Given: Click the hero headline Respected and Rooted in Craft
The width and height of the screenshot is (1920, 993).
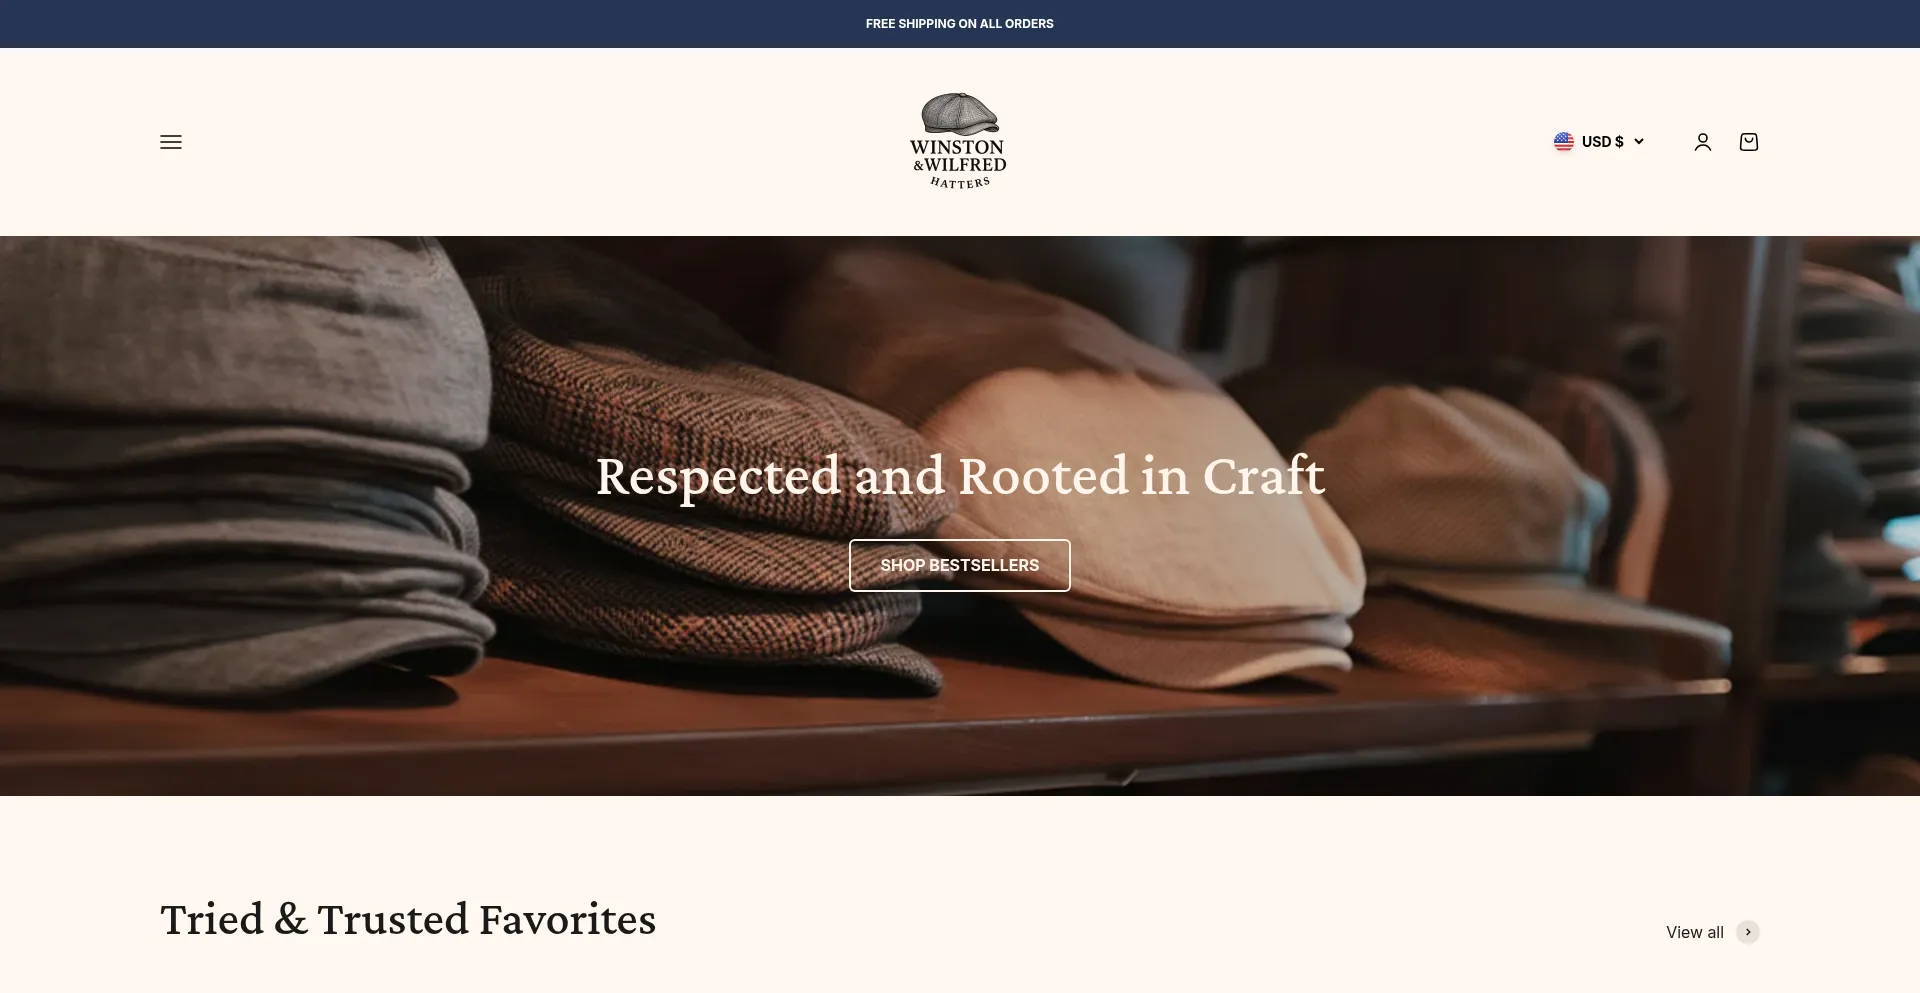Looking at the screenshot, I should 960,476.
